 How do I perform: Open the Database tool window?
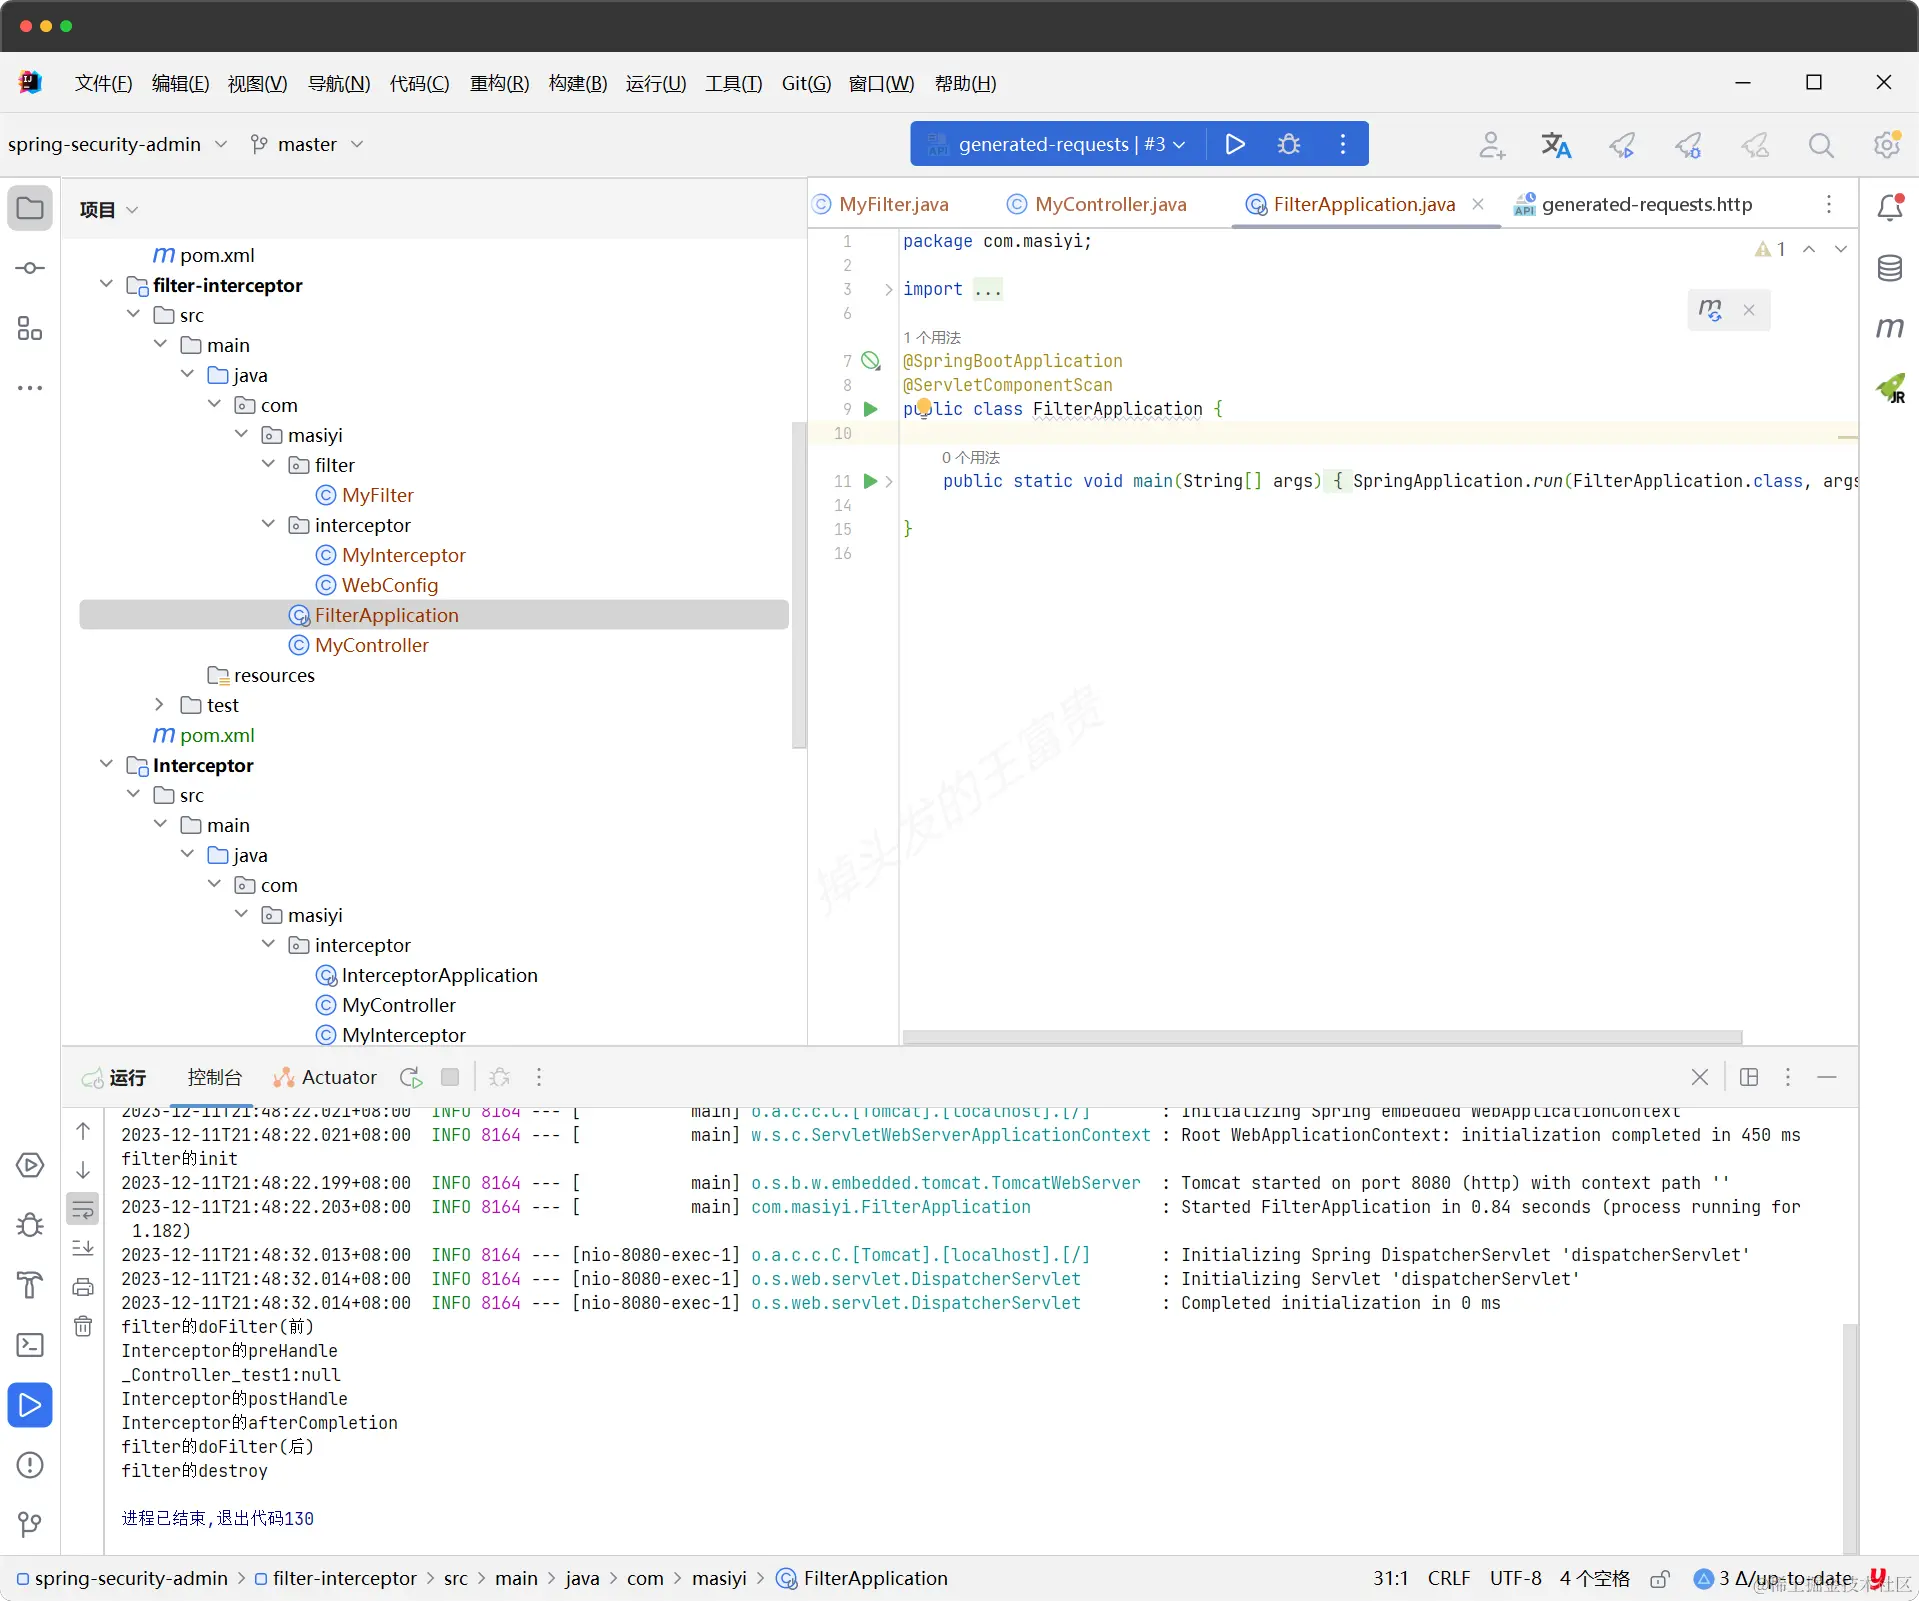pos(1889,268)
